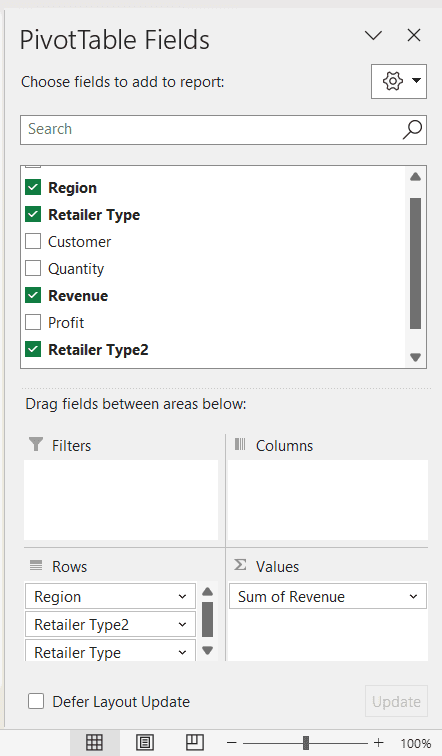Expand Region field dropdown in Rows
Viewport: 442px width, 756px height.
pos(182,596)
